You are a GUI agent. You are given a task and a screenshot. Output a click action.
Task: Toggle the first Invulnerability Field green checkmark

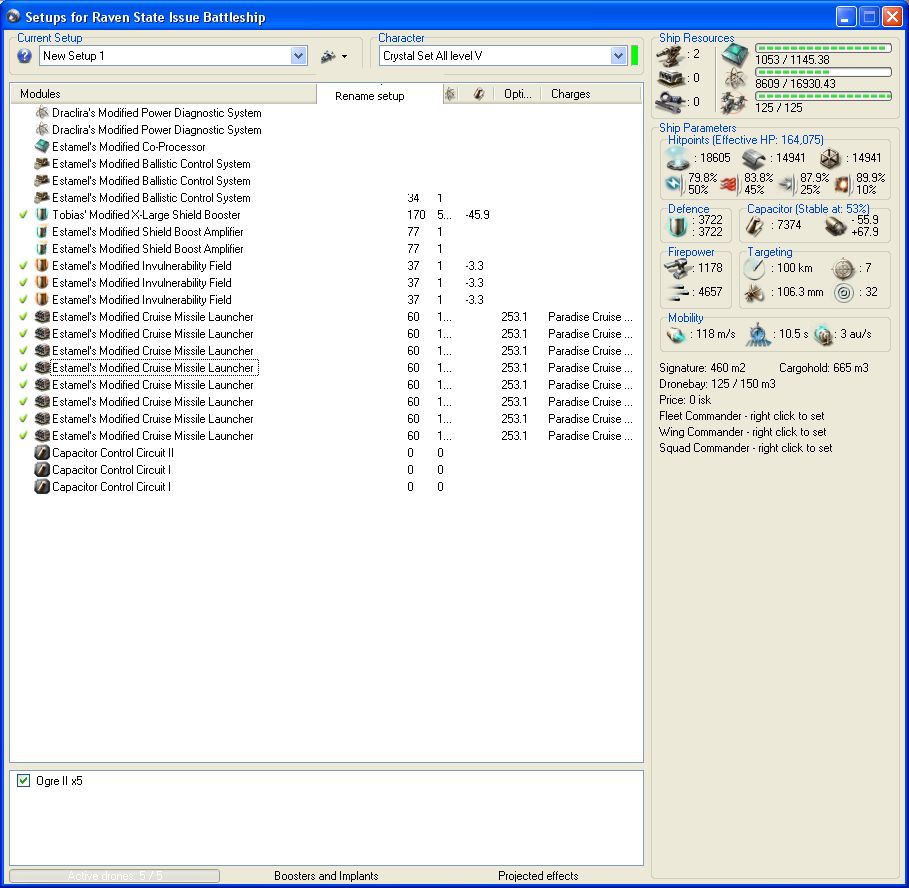[23, 266]
